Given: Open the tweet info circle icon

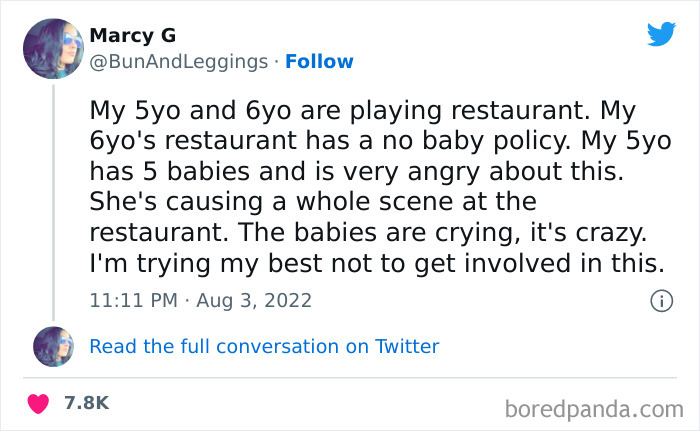Looking at the screenshot, I should point(660,300).
